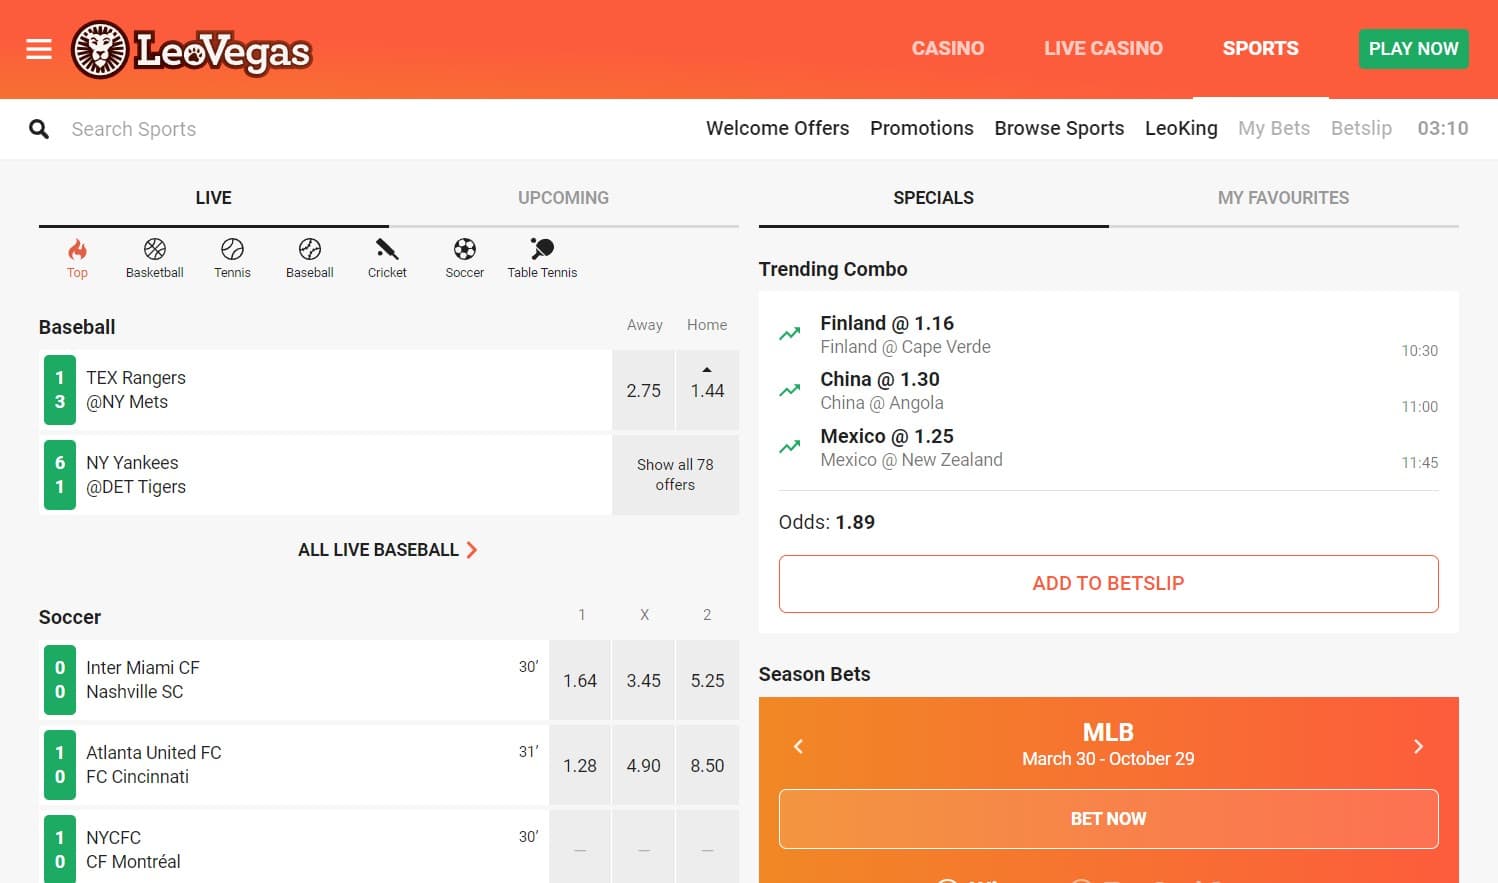Open the CASINO section
The image size is (1498, 883).
pos(948,48)
